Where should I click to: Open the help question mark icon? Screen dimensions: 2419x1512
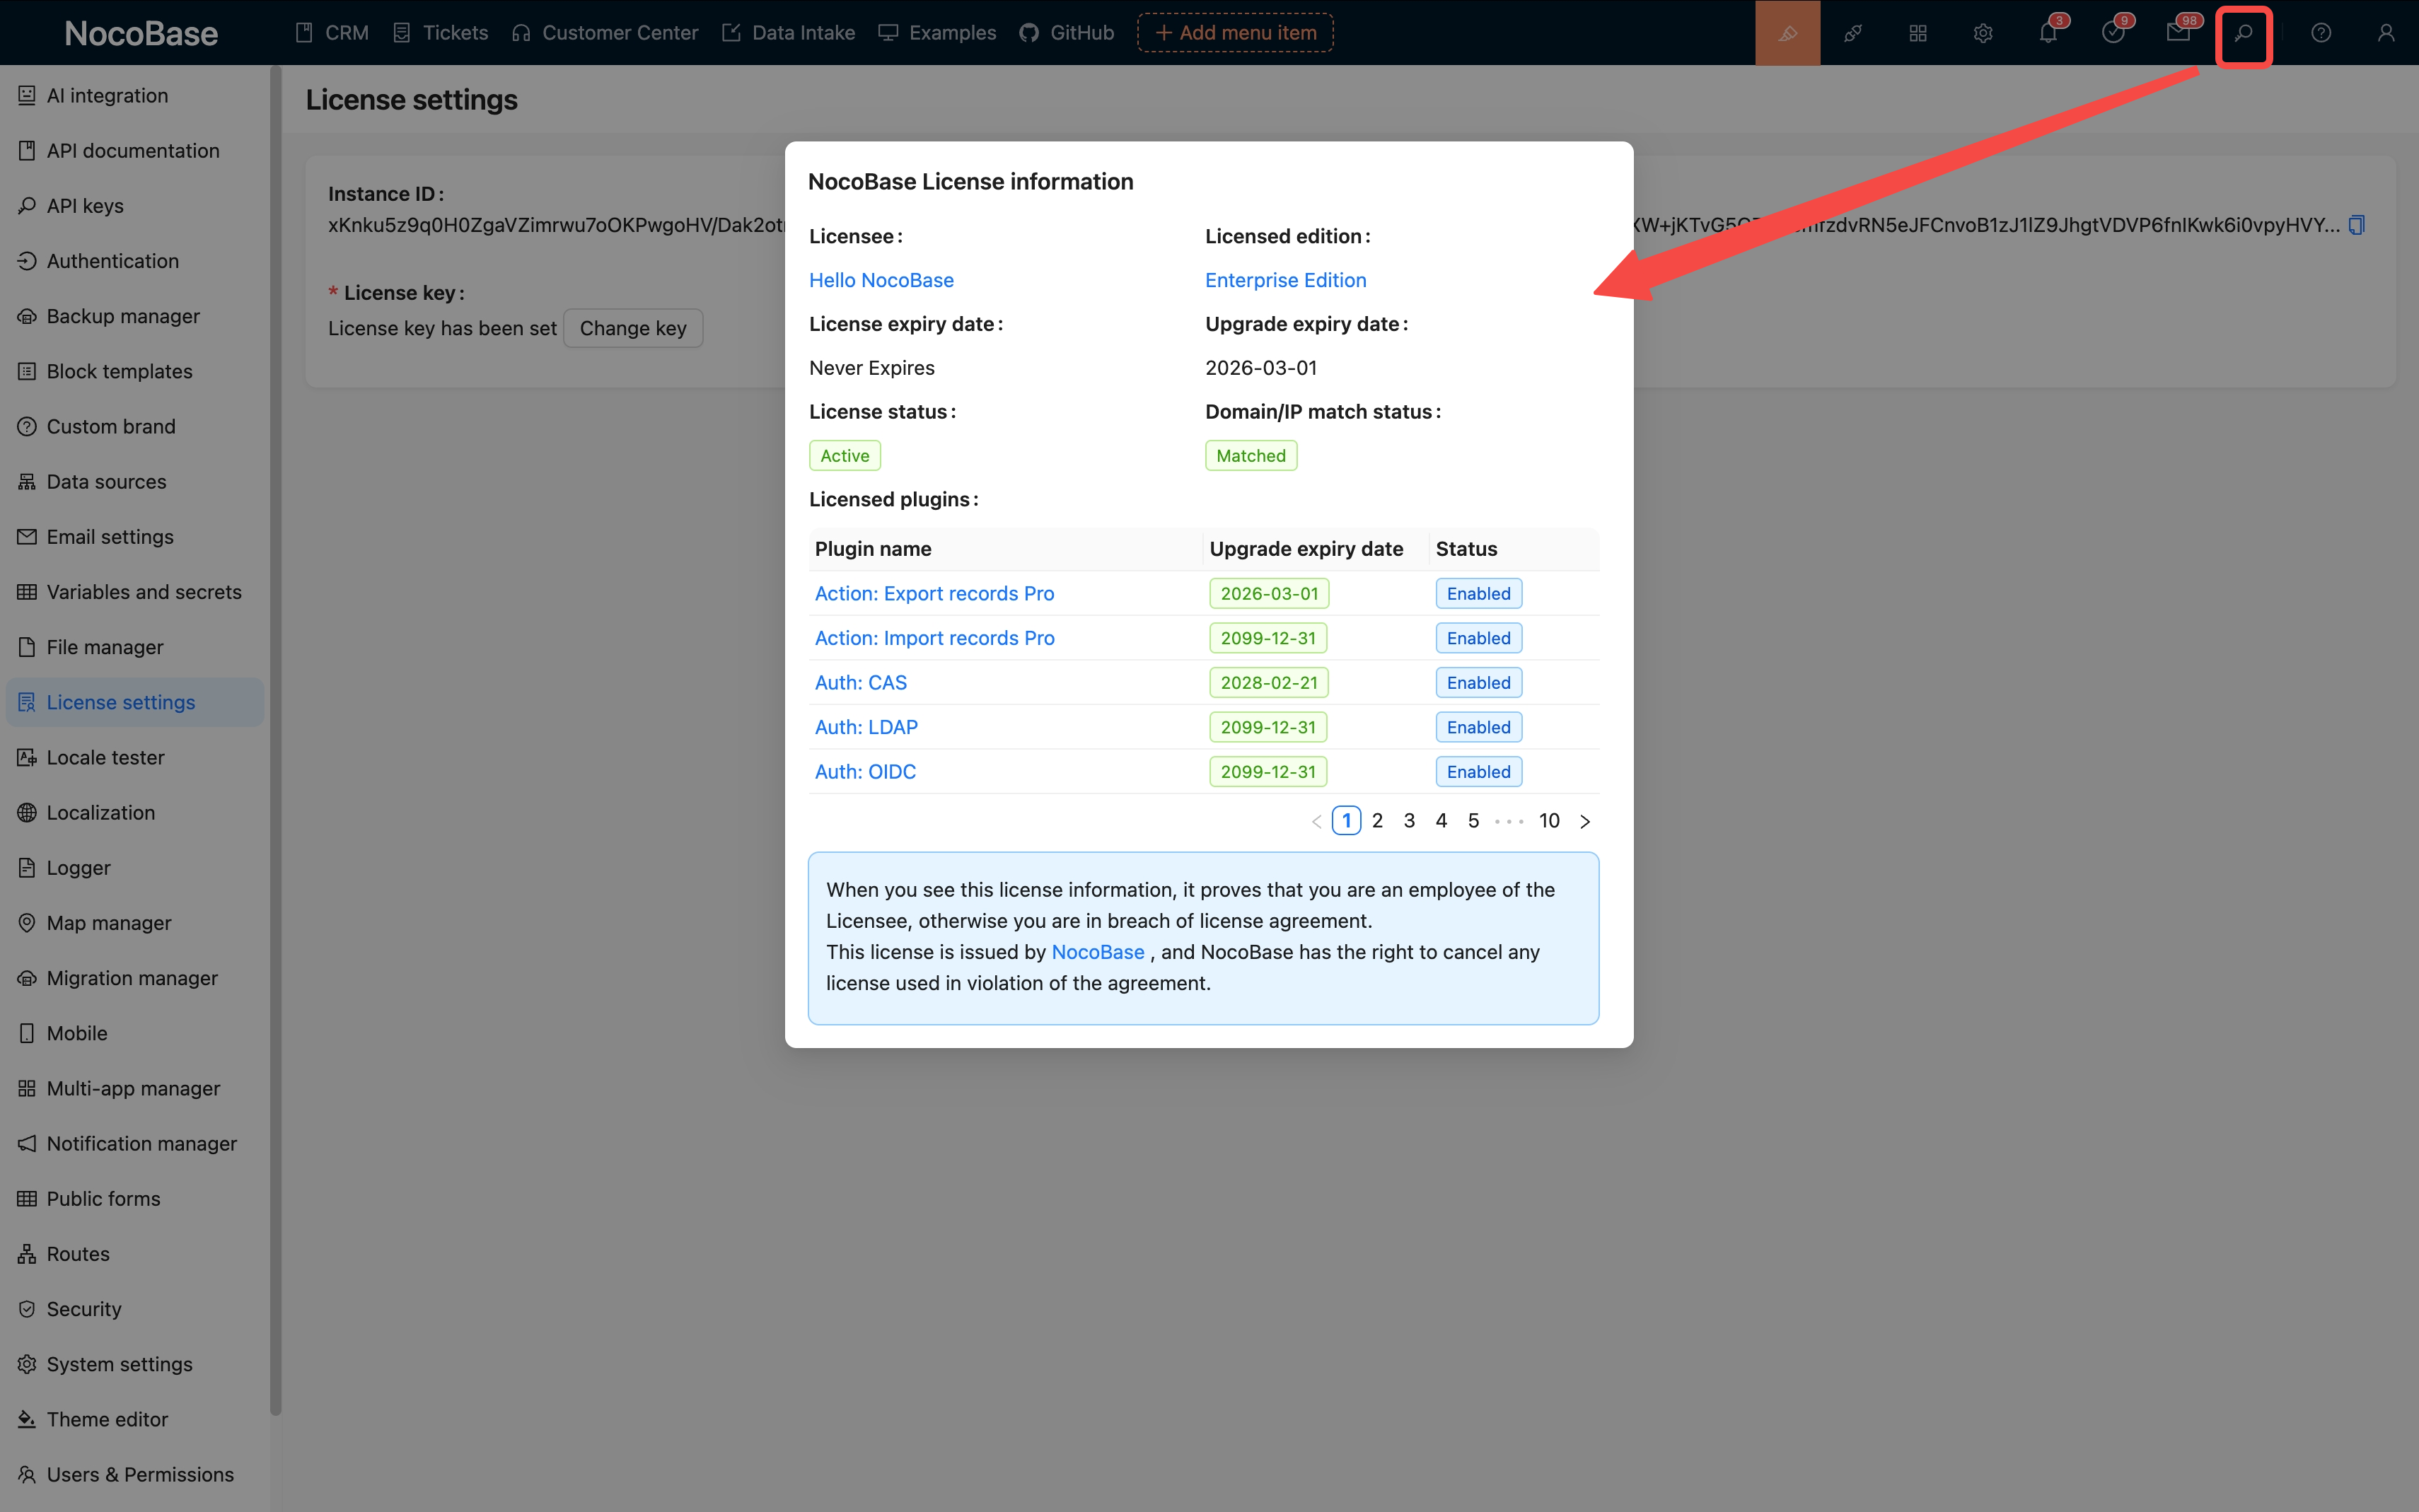(x=2321, y=33)
